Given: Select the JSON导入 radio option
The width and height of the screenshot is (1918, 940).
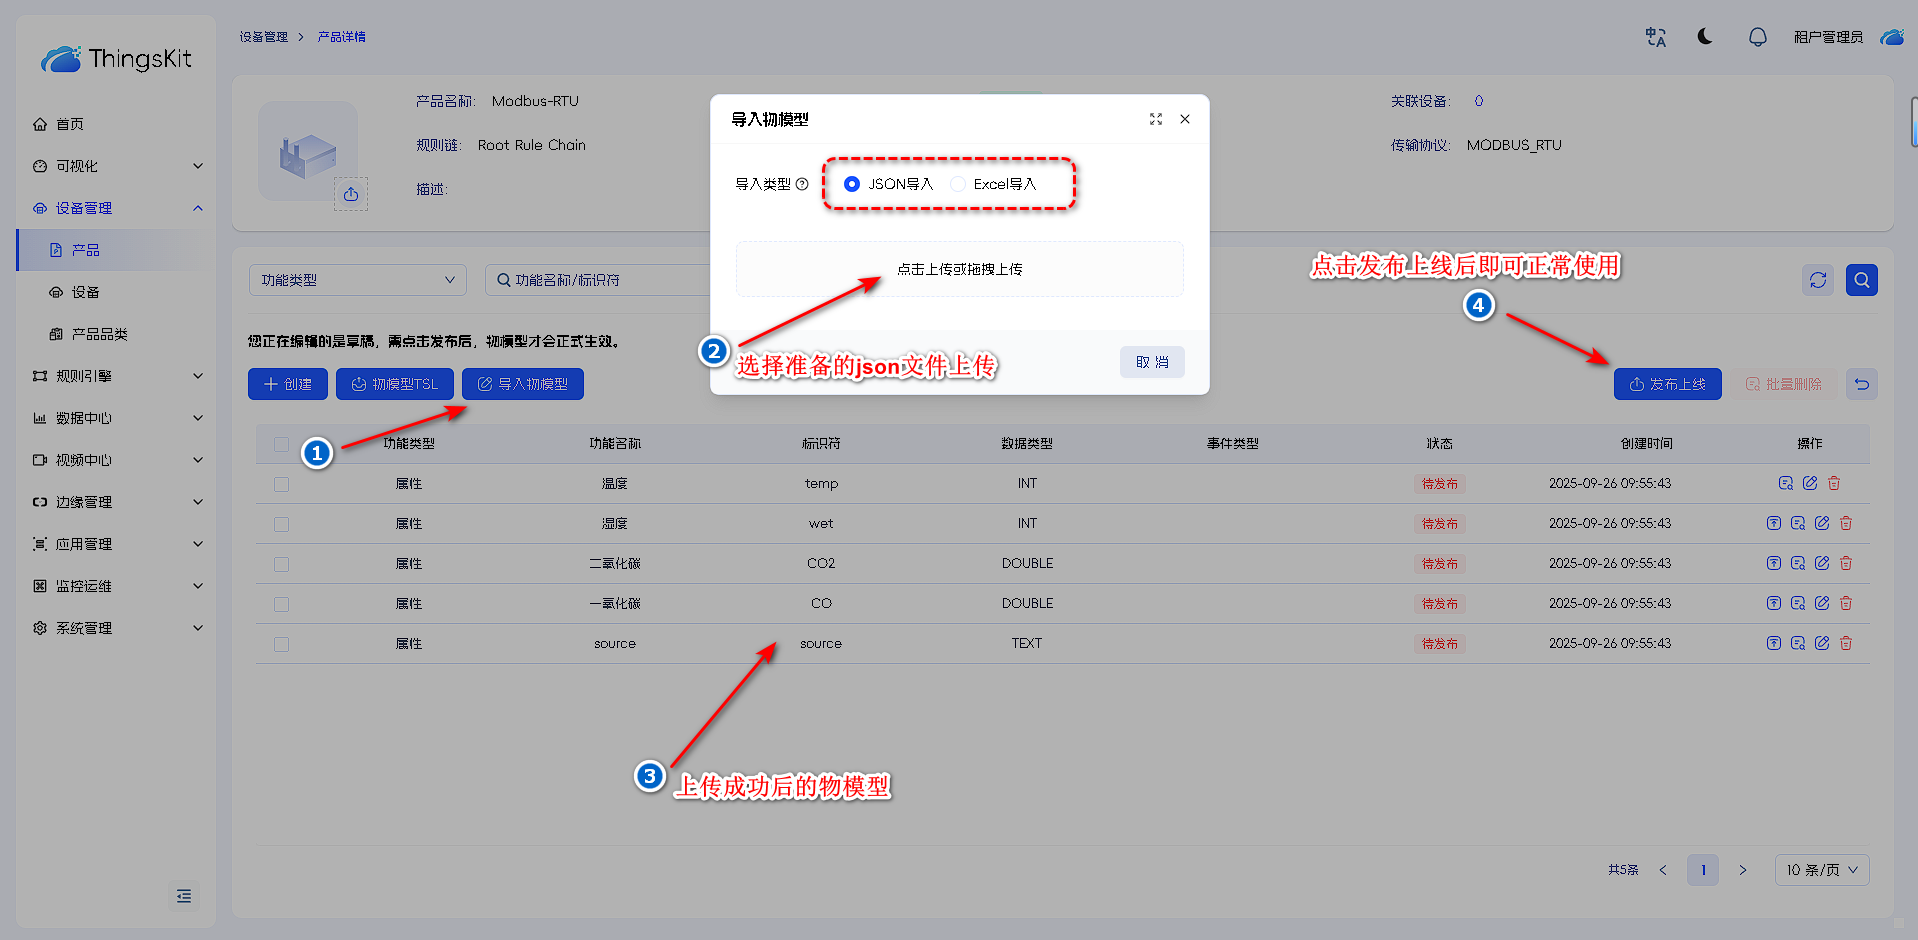Looking at the screenshot, I should 852,184.
